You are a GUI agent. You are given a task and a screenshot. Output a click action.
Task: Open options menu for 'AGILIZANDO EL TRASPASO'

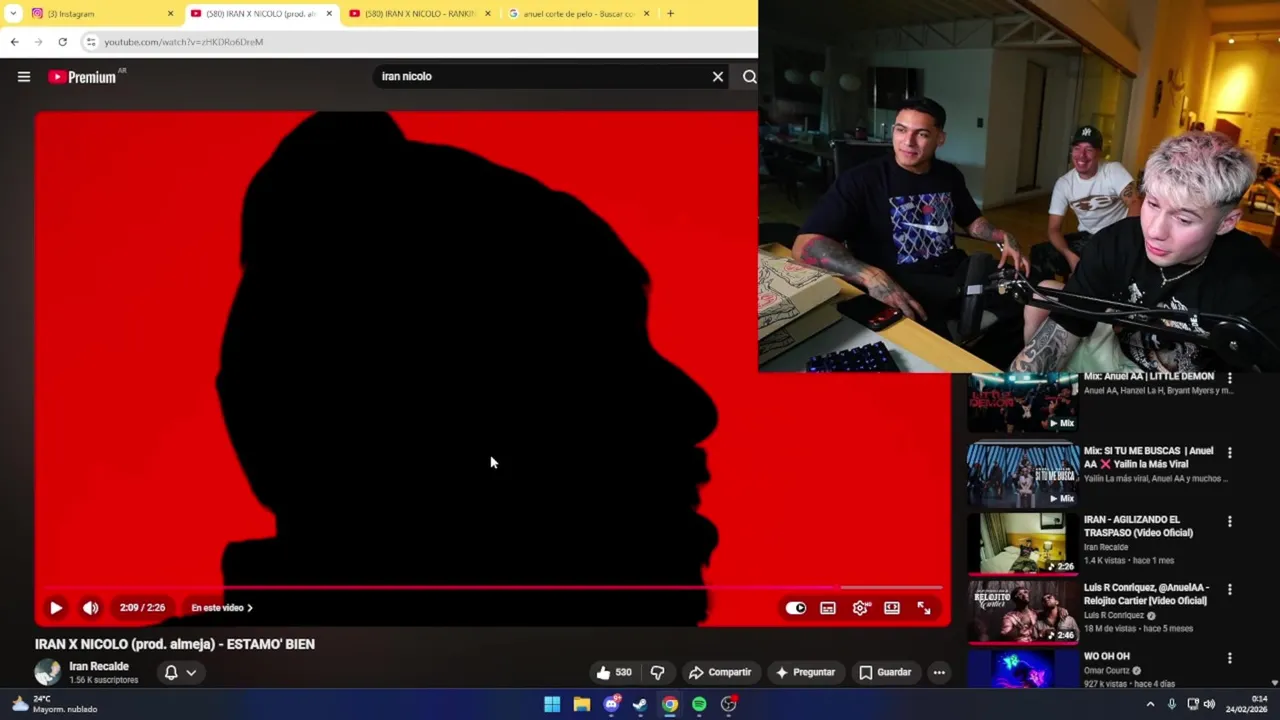click(1230, 522)
